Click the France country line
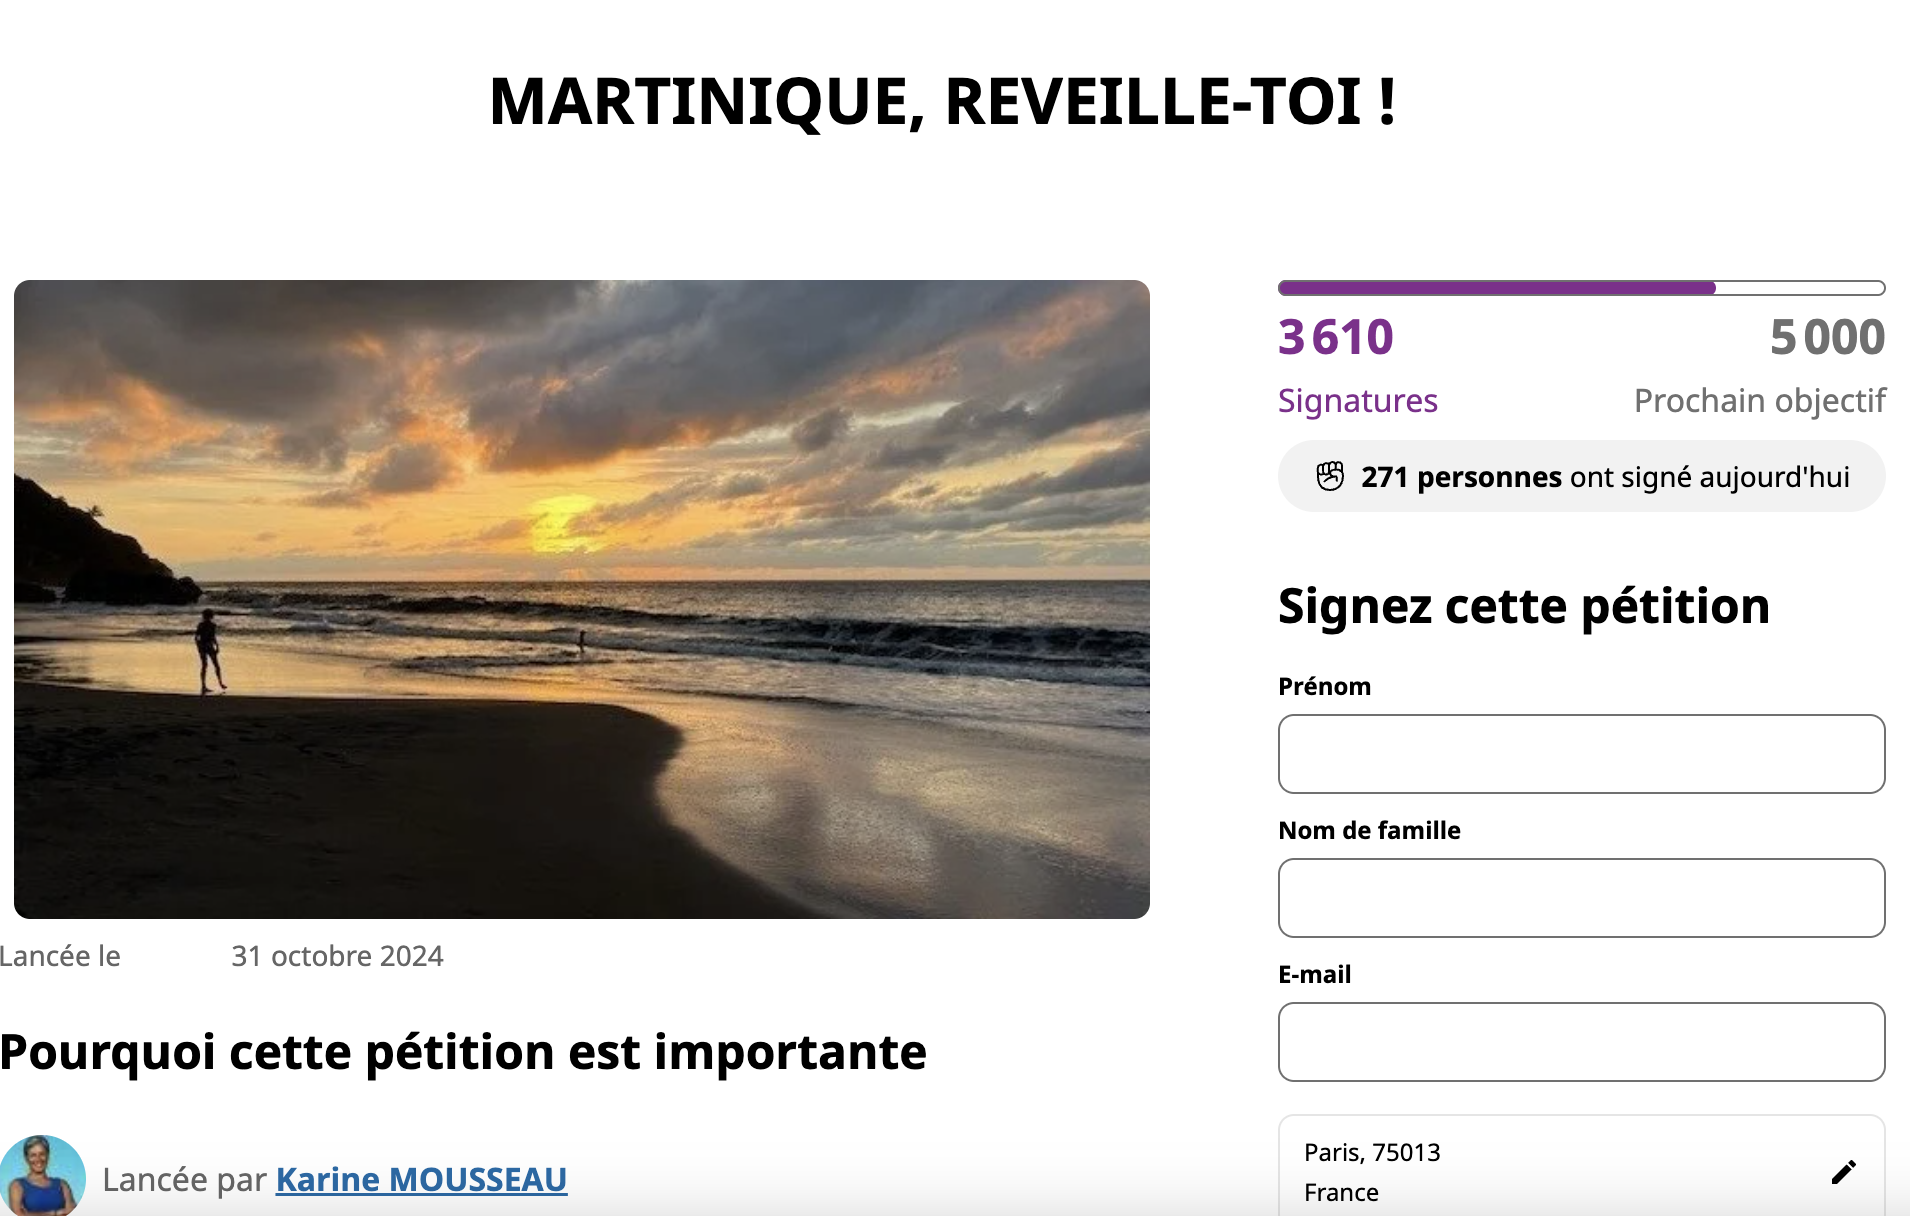Viewport: 1910px width, 1216px height. [1341, 1193]
